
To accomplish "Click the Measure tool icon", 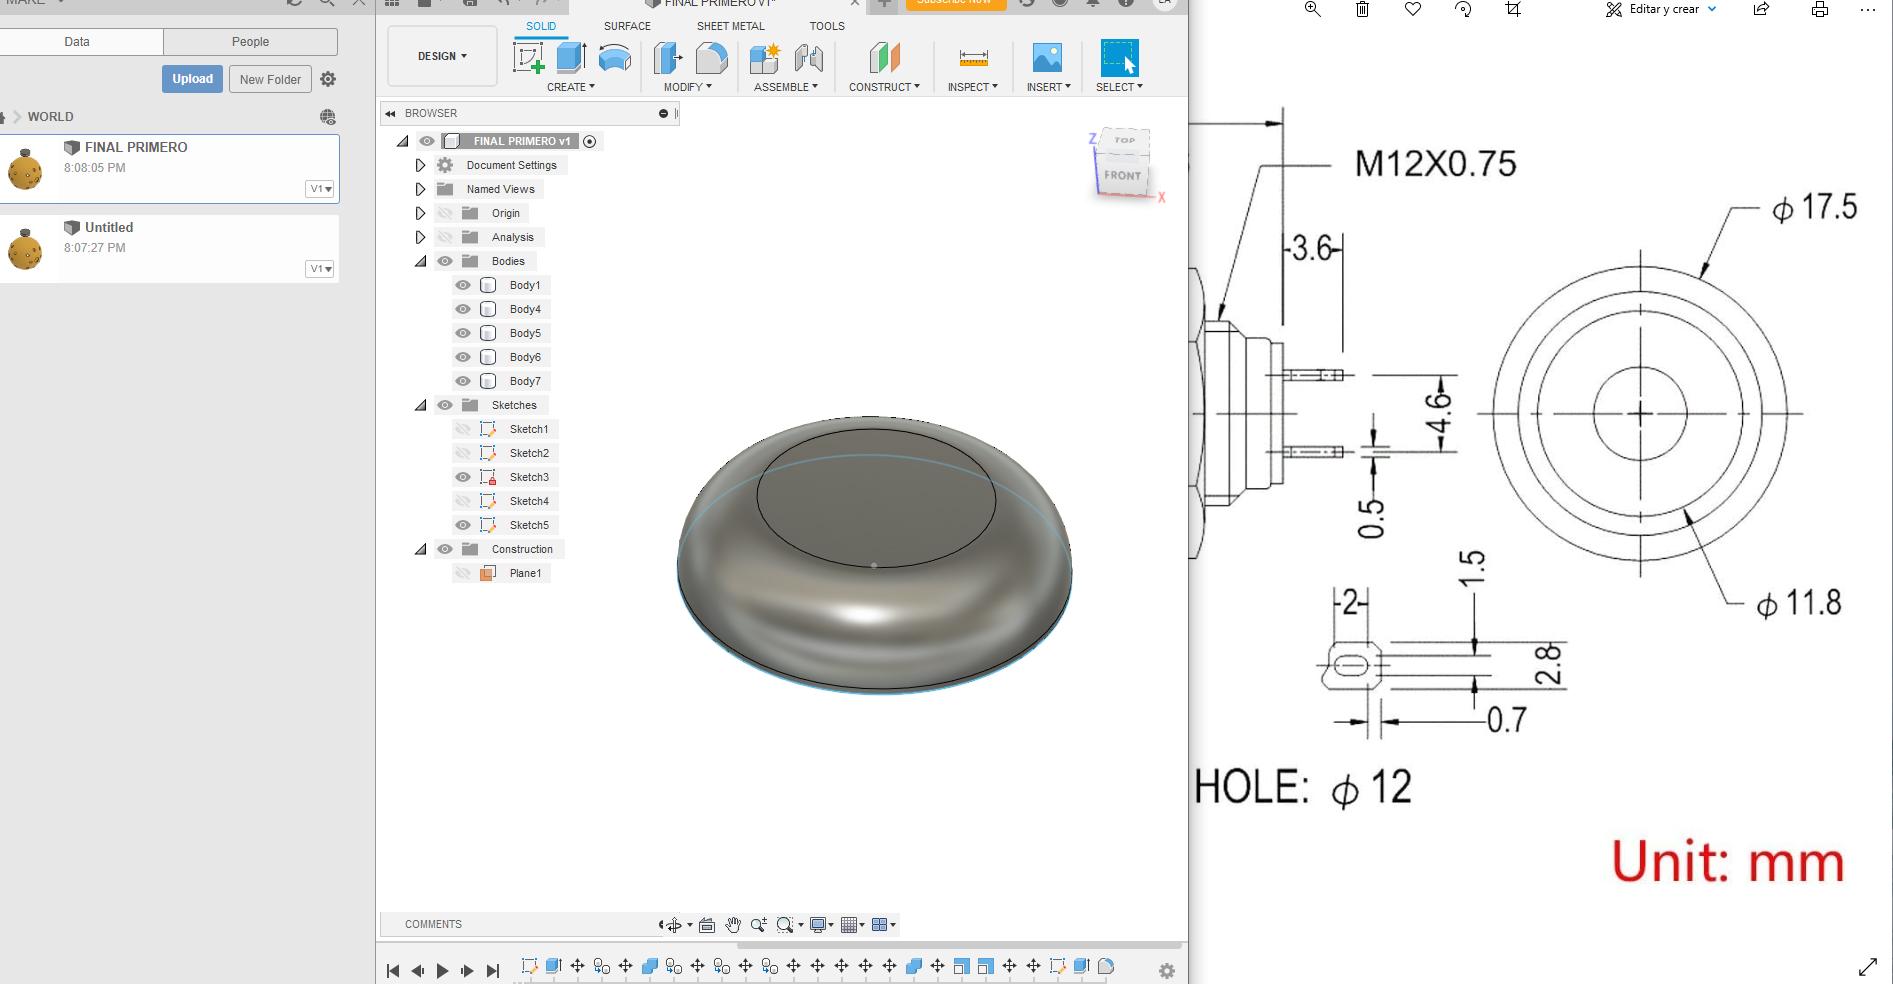I will (973, 58).
